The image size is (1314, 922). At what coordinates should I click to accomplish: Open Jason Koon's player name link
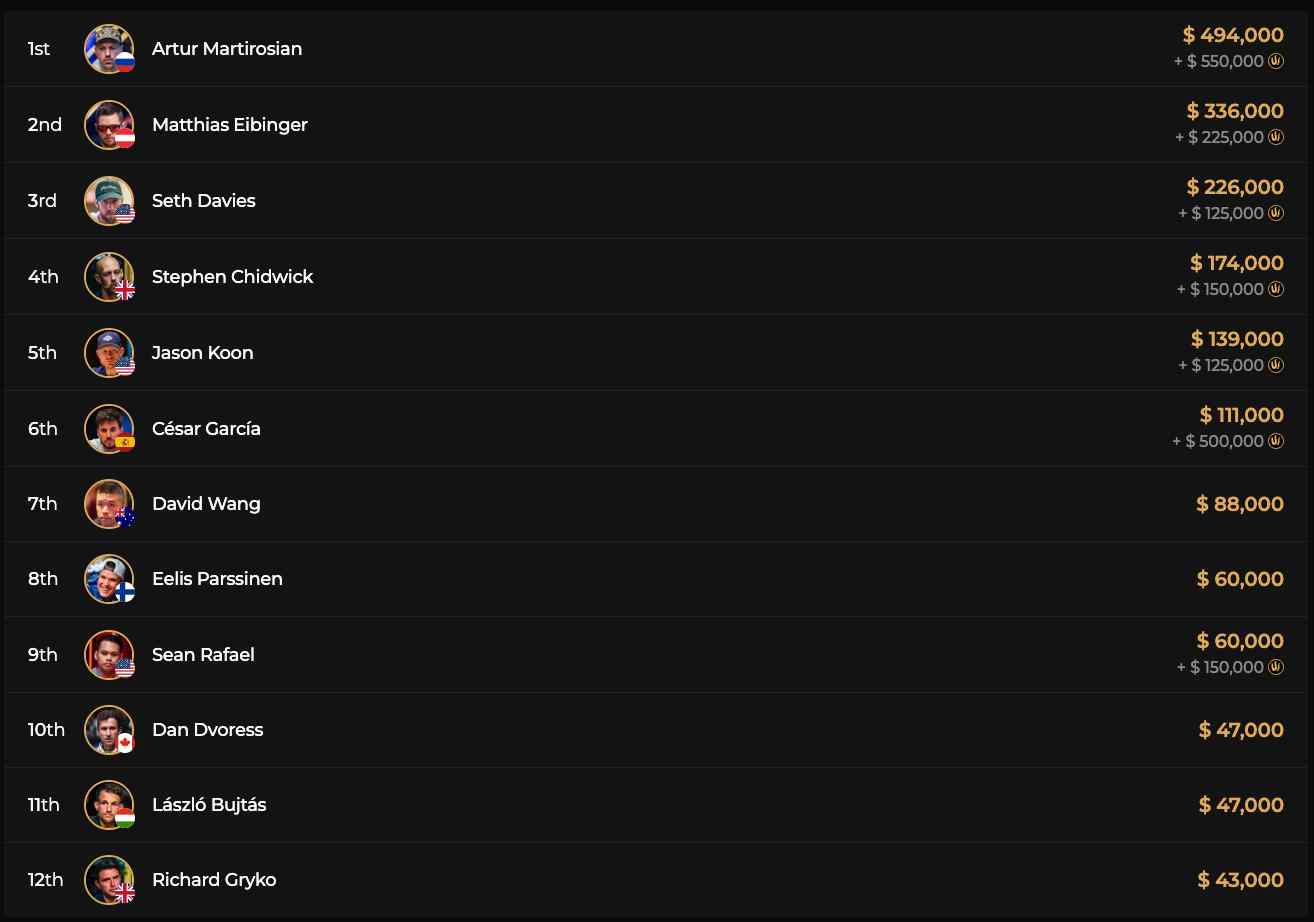[x=202, y=352]
